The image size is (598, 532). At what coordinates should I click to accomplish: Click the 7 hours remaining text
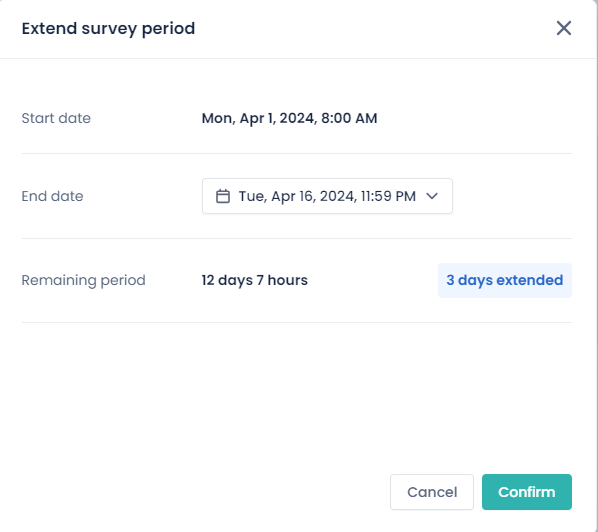(x=282, y=280)
